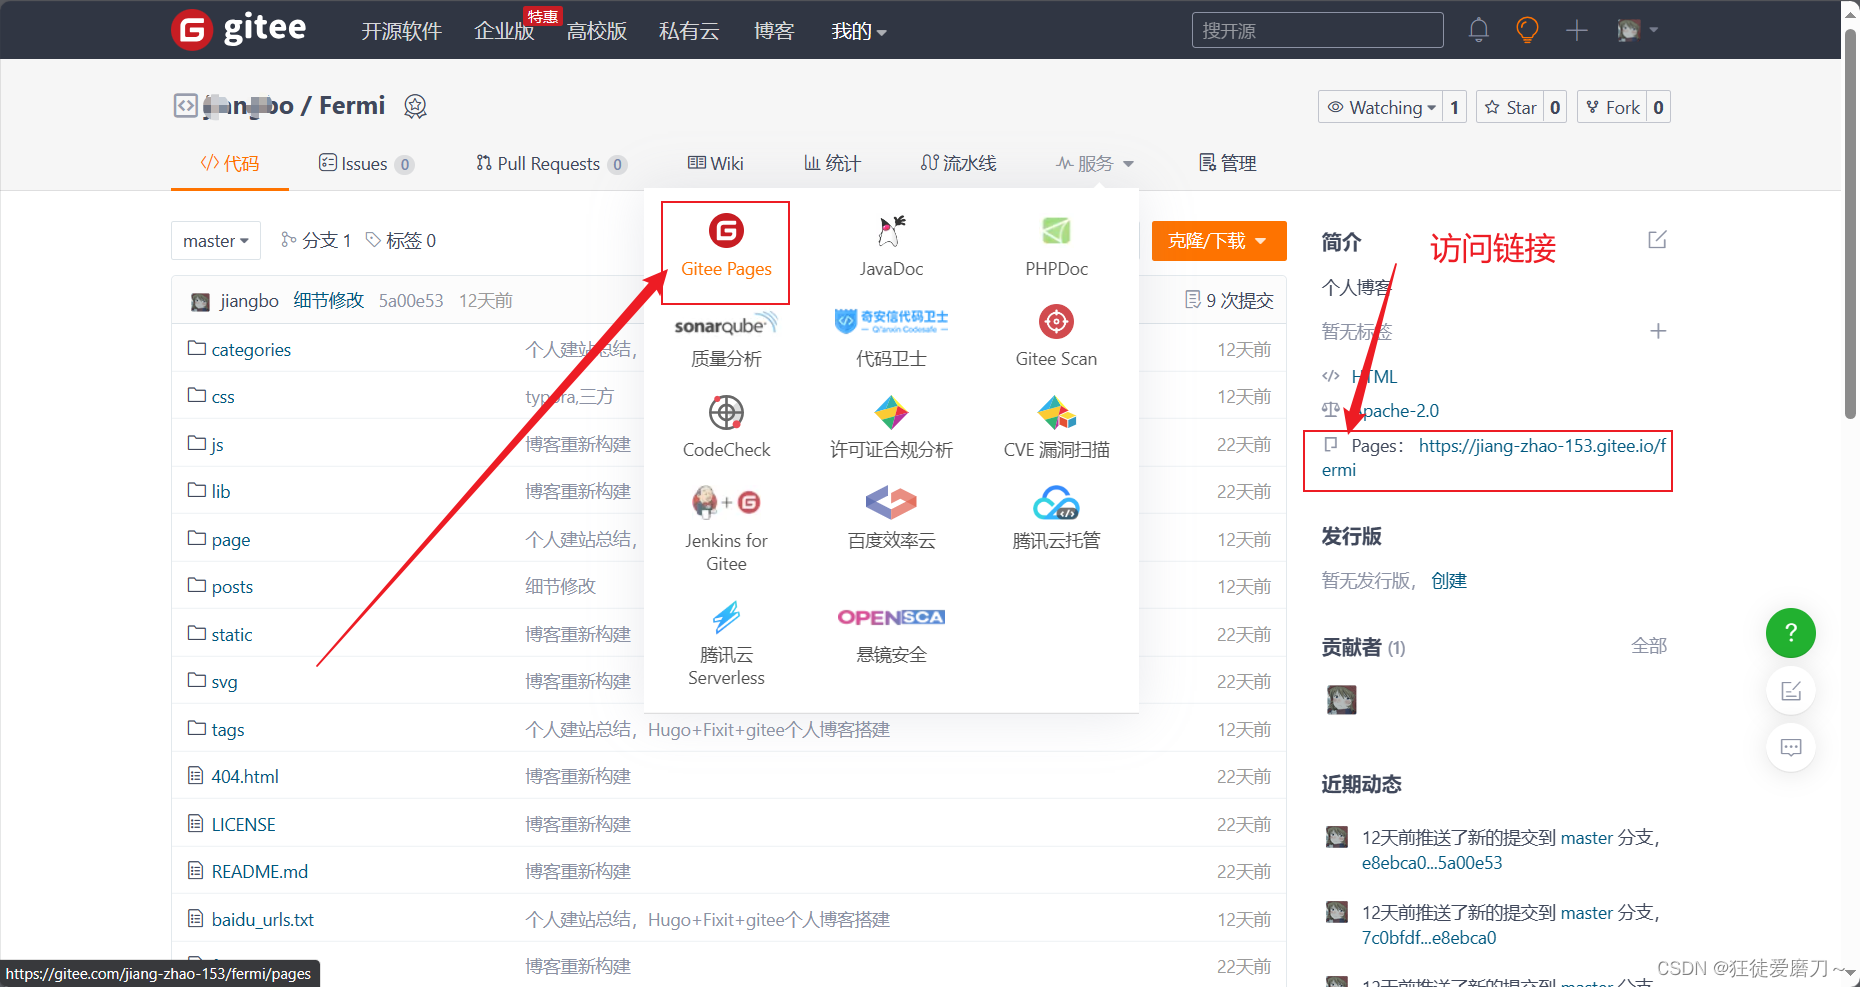Image resolution: width=1860 pixels, height=987 pixels.
Task: Click the page vertical scrollbar
Action: tap(1850, 224)
